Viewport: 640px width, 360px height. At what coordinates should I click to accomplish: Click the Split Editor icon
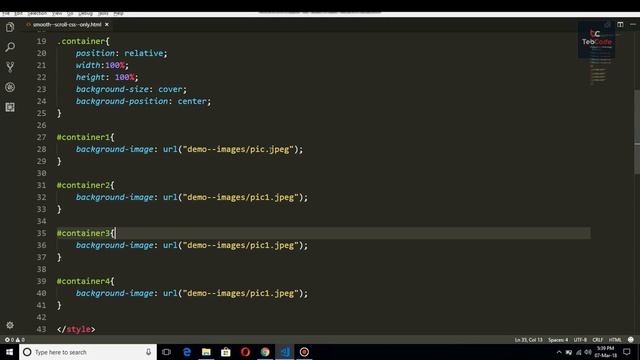point(620,24)
